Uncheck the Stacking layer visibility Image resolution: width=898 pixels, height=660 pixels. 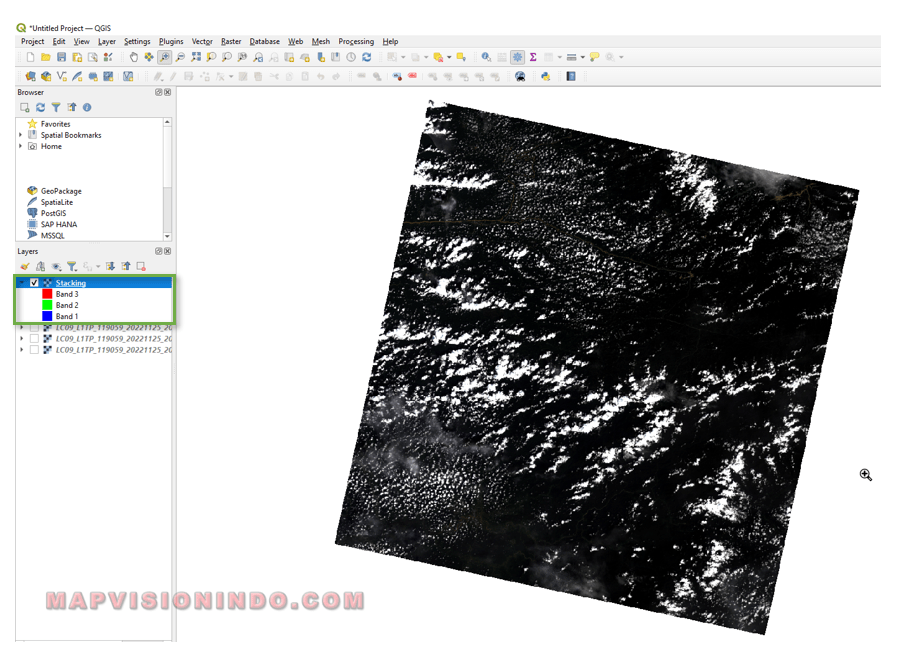[x=35, y=283]
